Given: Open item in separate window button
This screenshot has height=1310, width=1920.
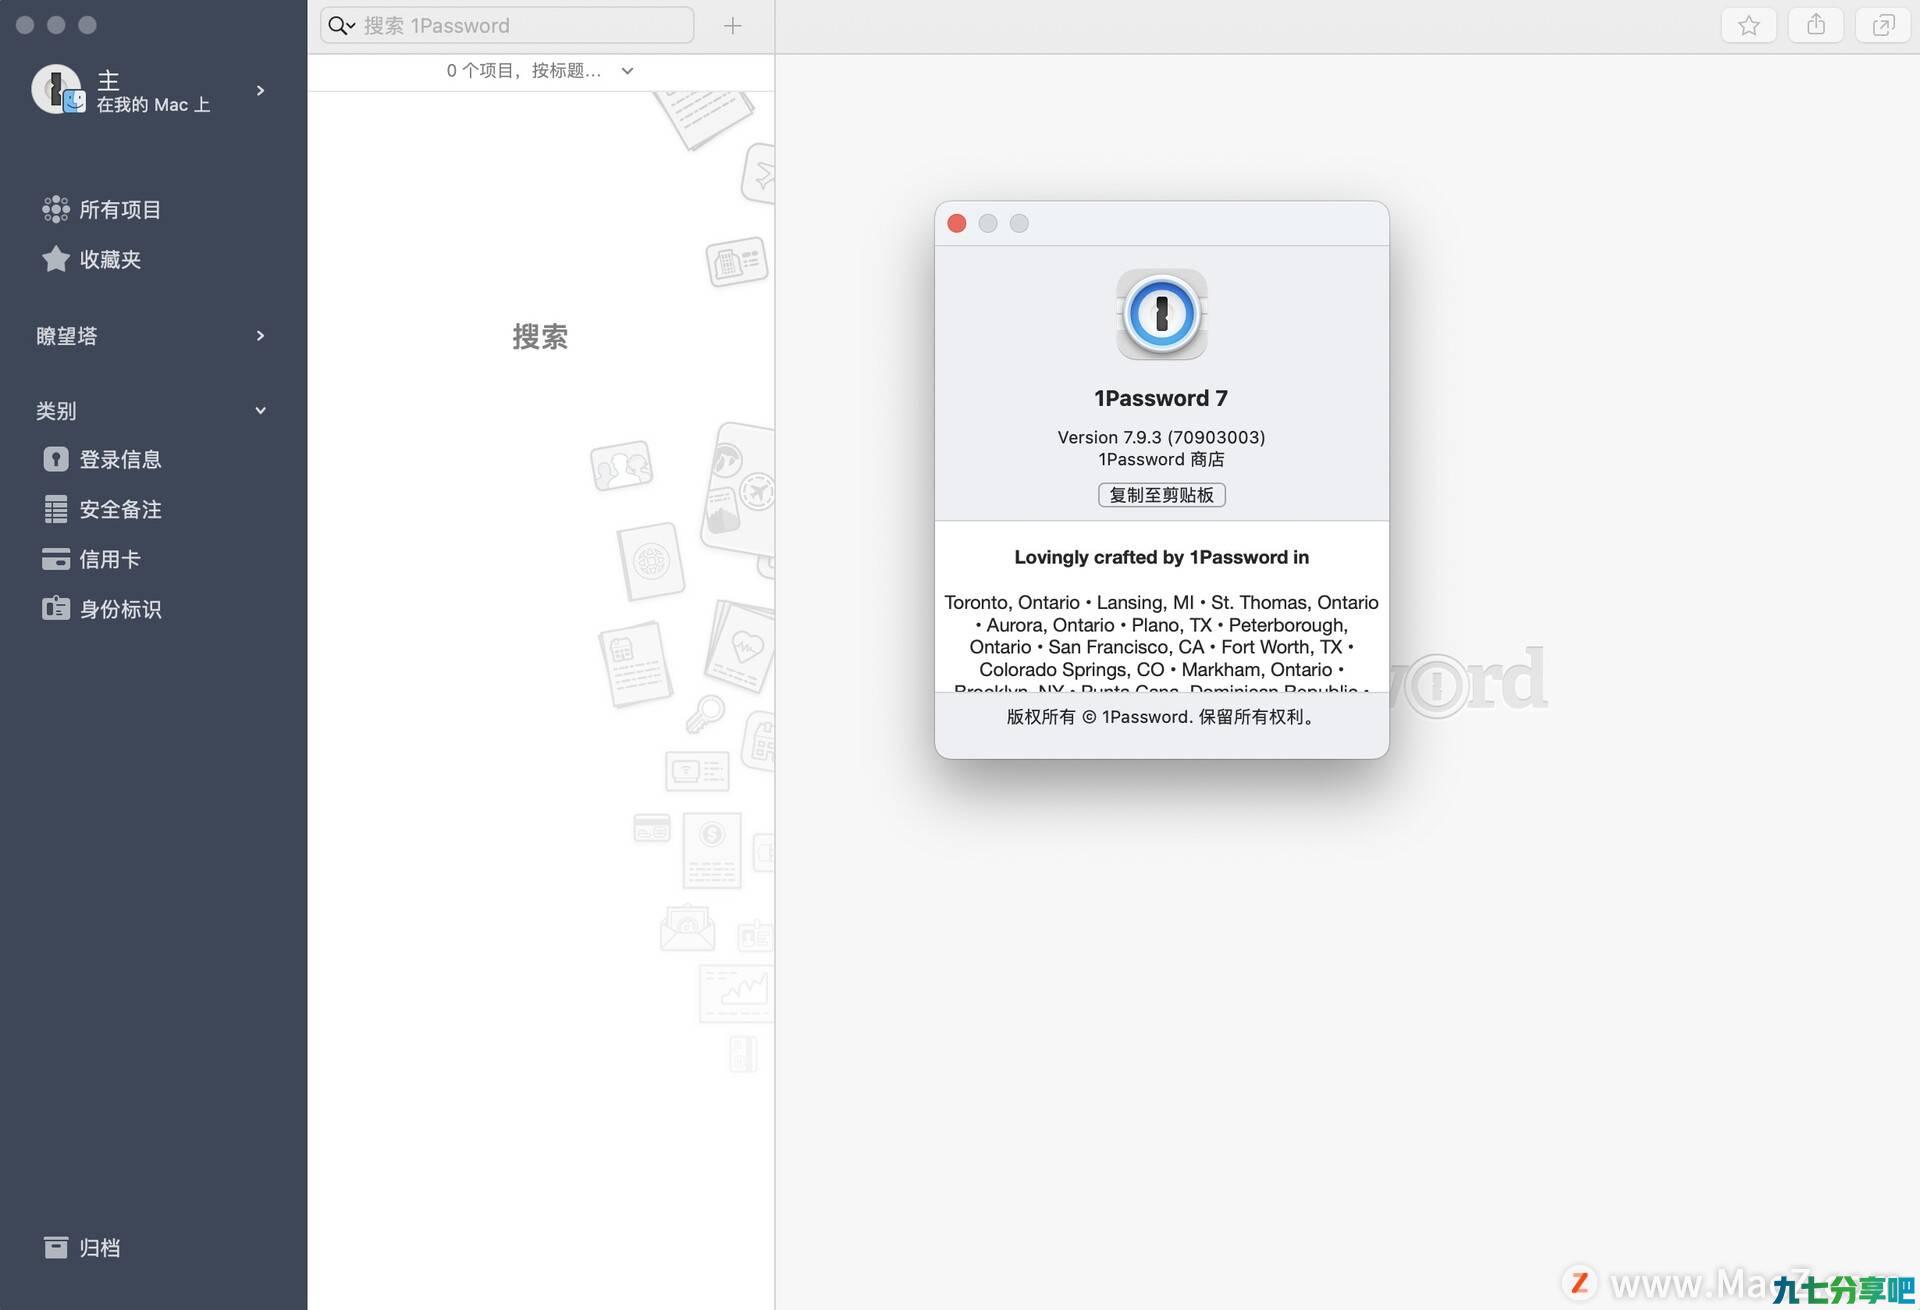Looking at the screenshot, I should click(1883, 25).
